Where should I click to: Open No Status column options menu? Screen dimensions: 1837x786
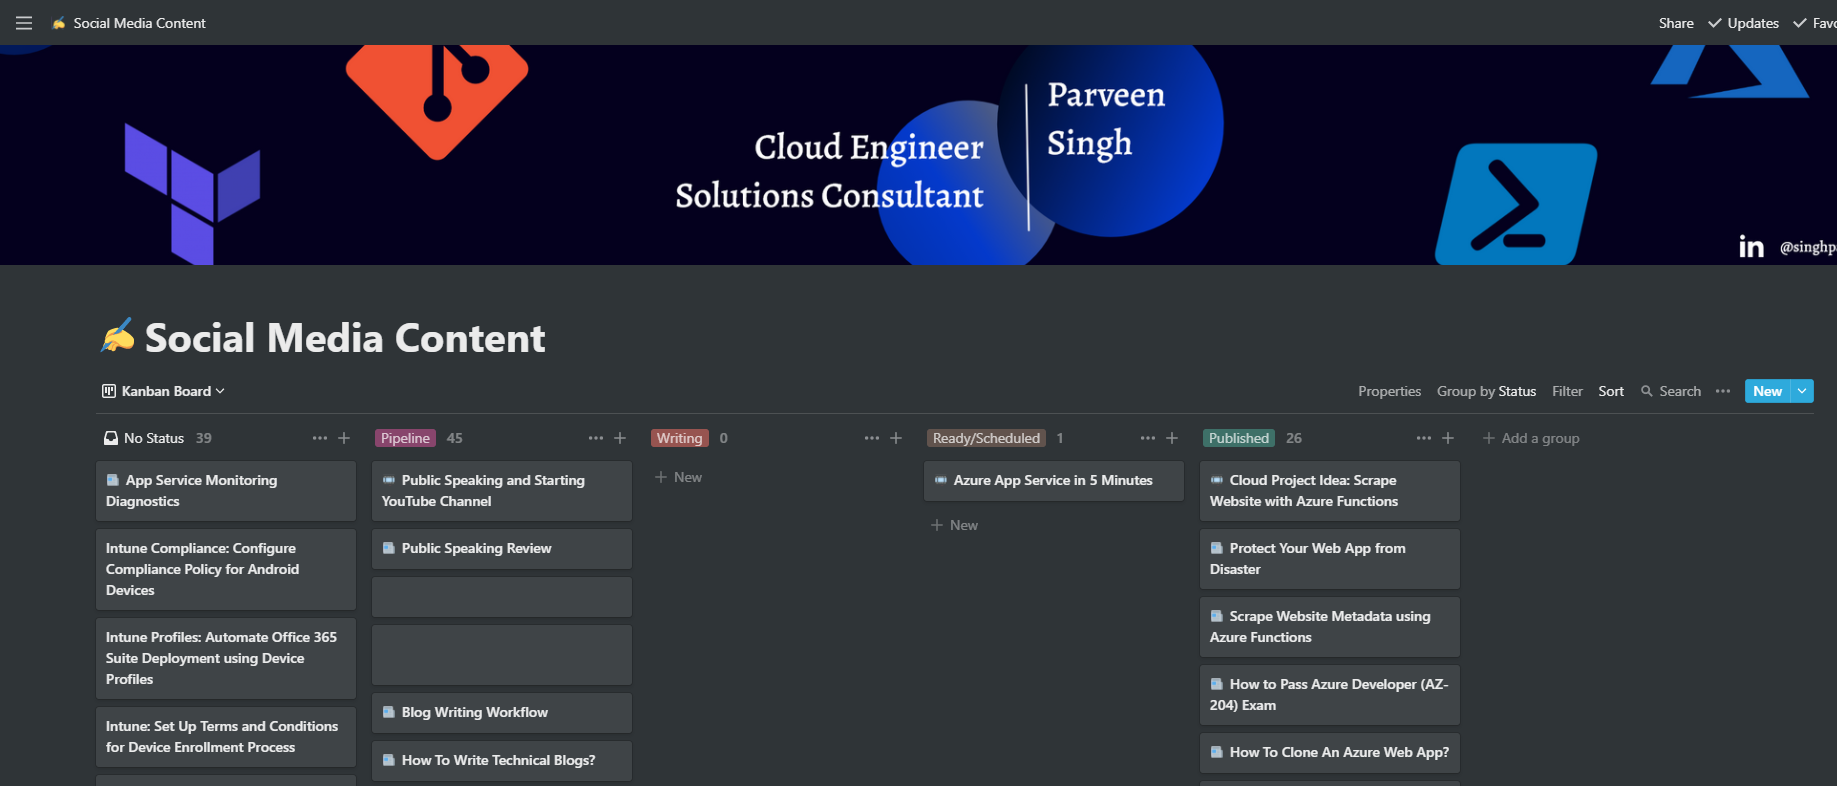(x=320, y=438)
